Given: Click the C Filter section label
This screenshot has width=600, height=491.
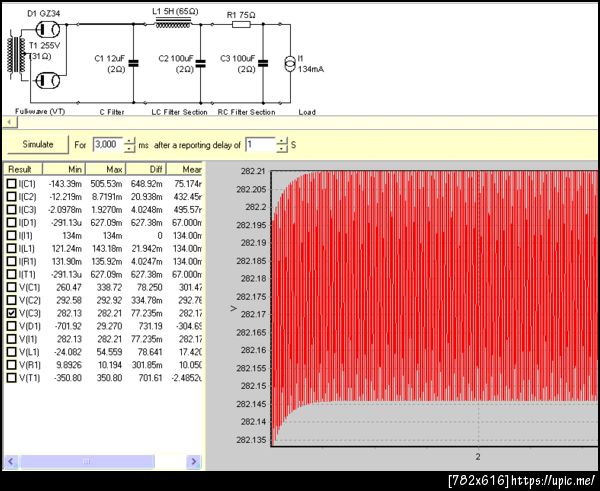Looking at the screenshot, I should pos(112,112).
